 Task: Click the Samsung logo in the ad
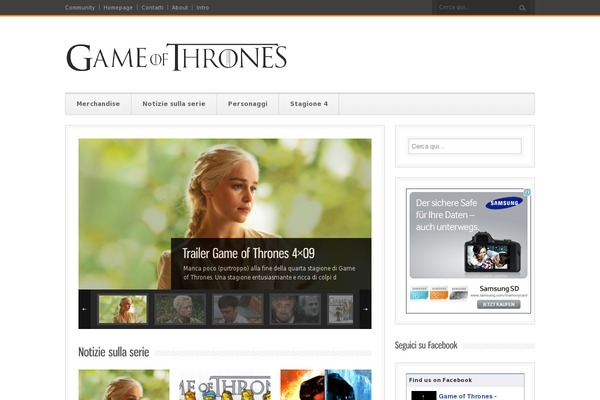click(x=504, y=203)
